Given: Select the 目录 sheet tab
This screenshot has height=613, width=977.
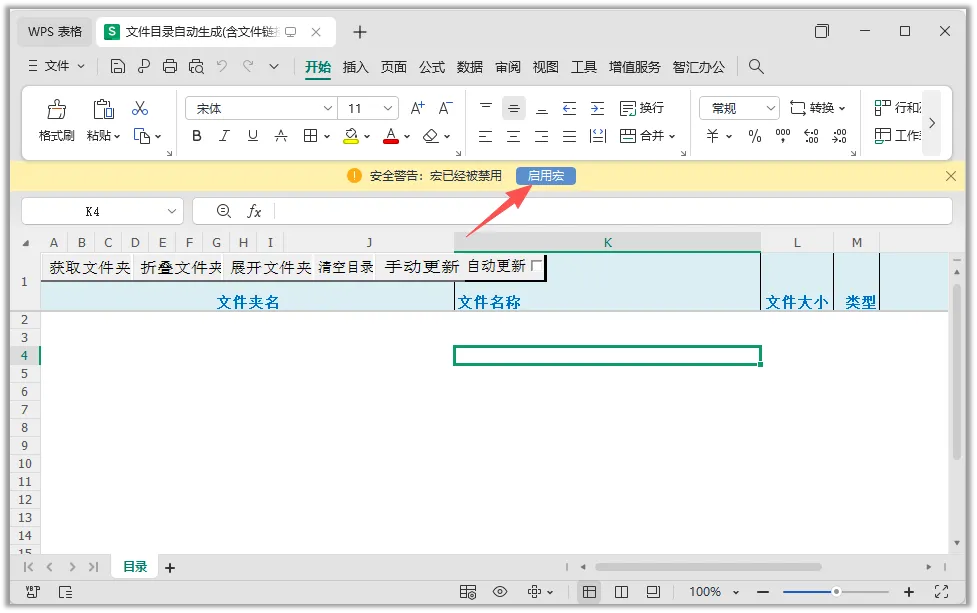Looking at the screenshot, I should pos(135,567).
